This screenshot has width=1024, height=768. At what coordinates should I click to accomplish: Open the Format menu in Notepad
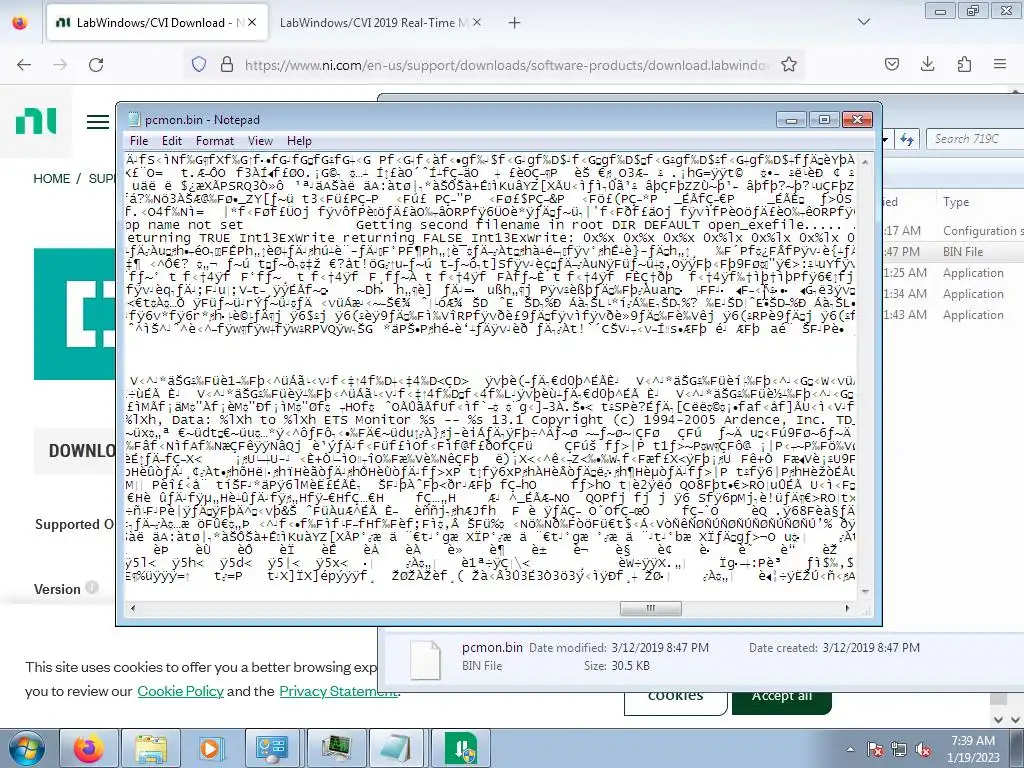point(214,140)
